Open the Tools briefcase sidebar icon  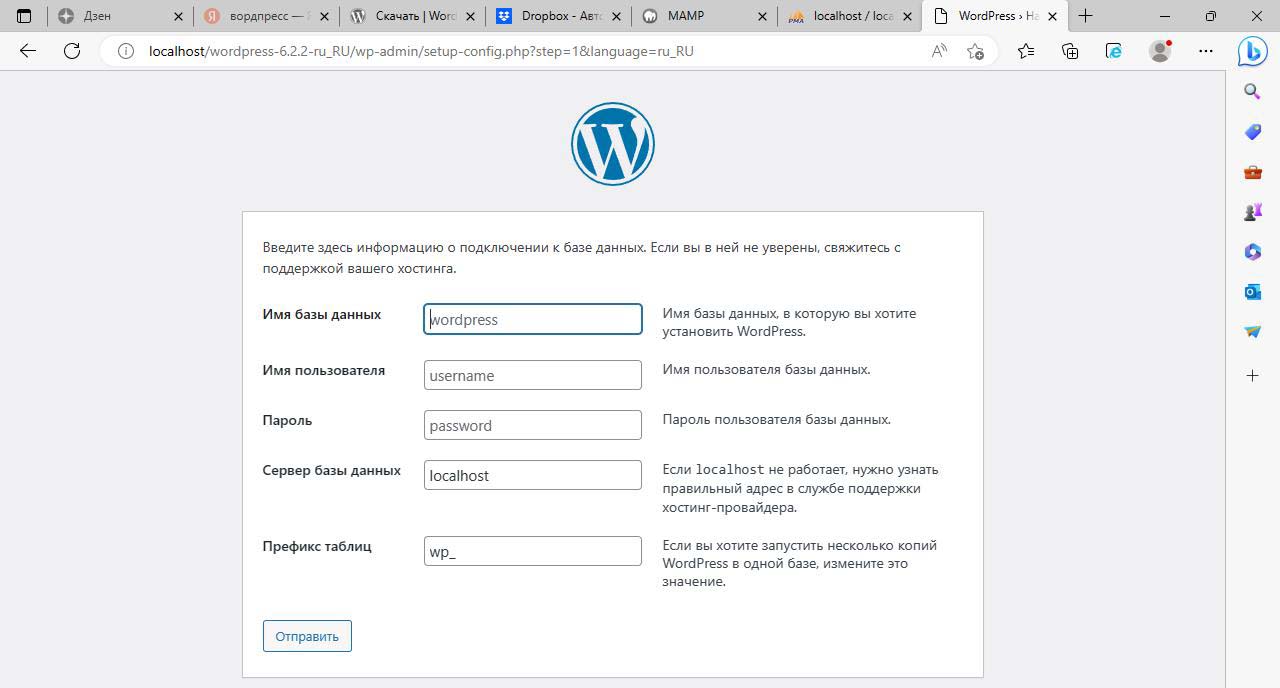pyautogui.click(x=1252, y=172)
